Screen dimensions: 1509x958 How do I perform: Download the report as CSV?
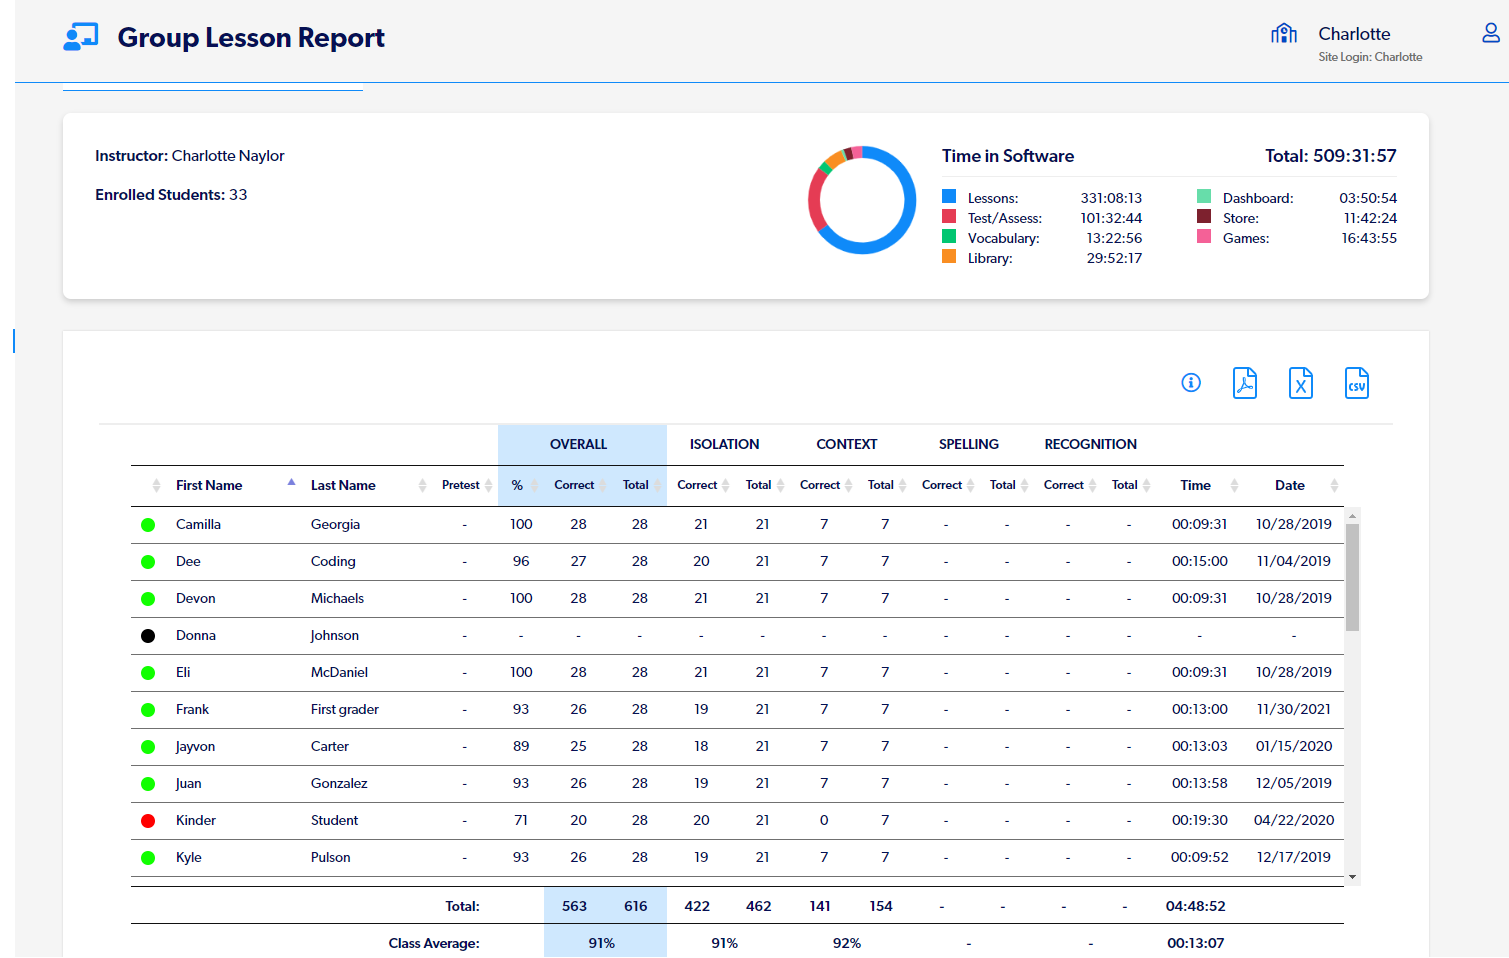pos(1357,382)
